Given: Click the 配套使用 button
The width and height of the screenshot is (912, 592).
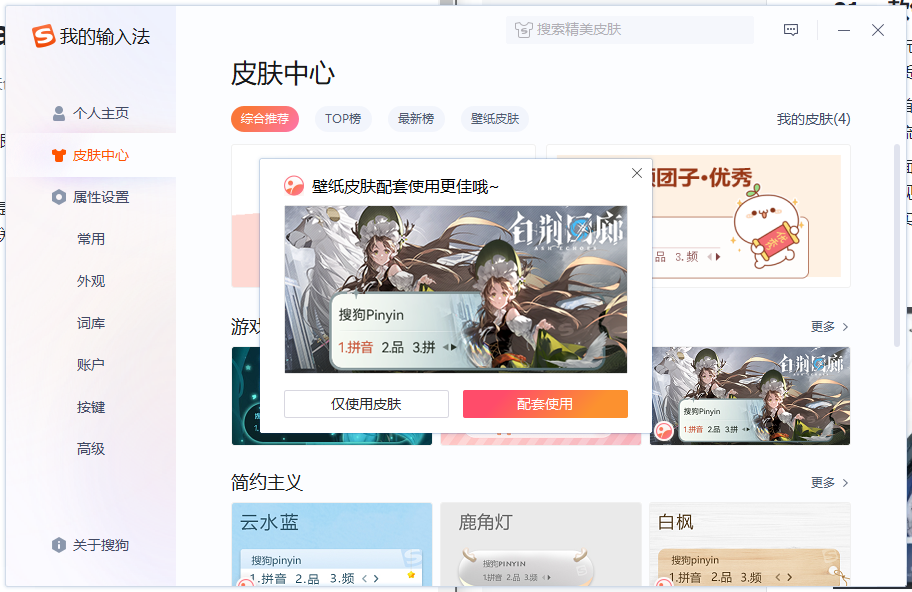Looking at the screenshot, I should 545,404.
